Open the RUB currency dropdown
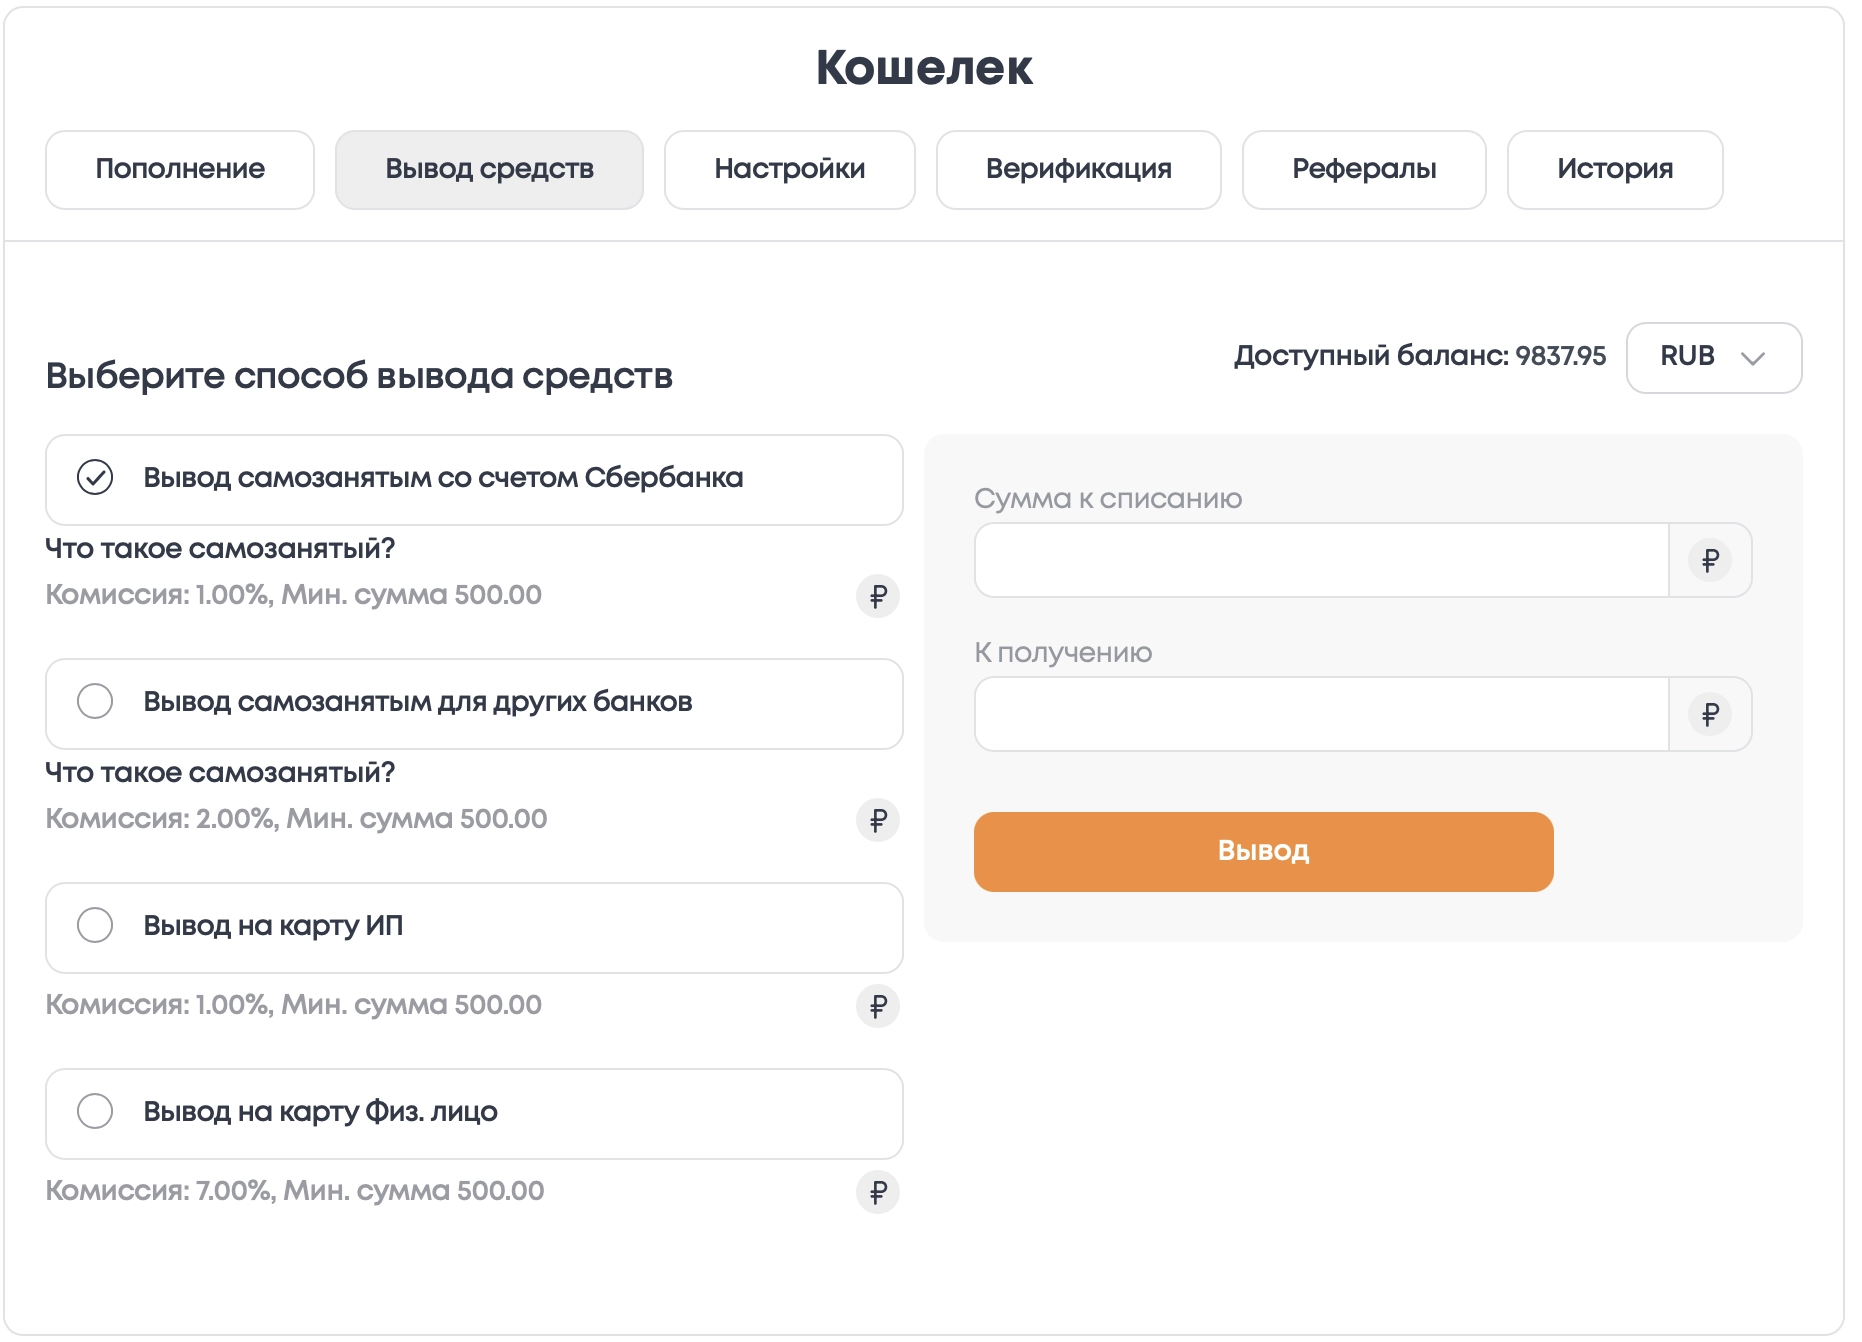 pos(1713,358)
